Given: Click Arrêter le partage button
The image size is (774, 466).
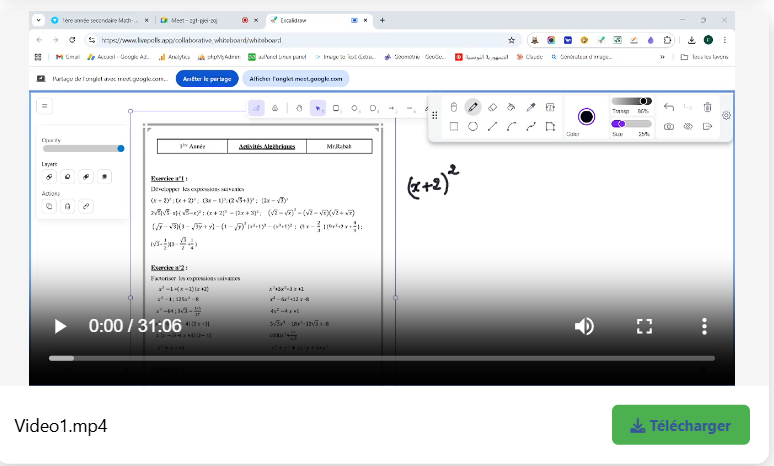Looking at the screenshot, I should [207, 79].
